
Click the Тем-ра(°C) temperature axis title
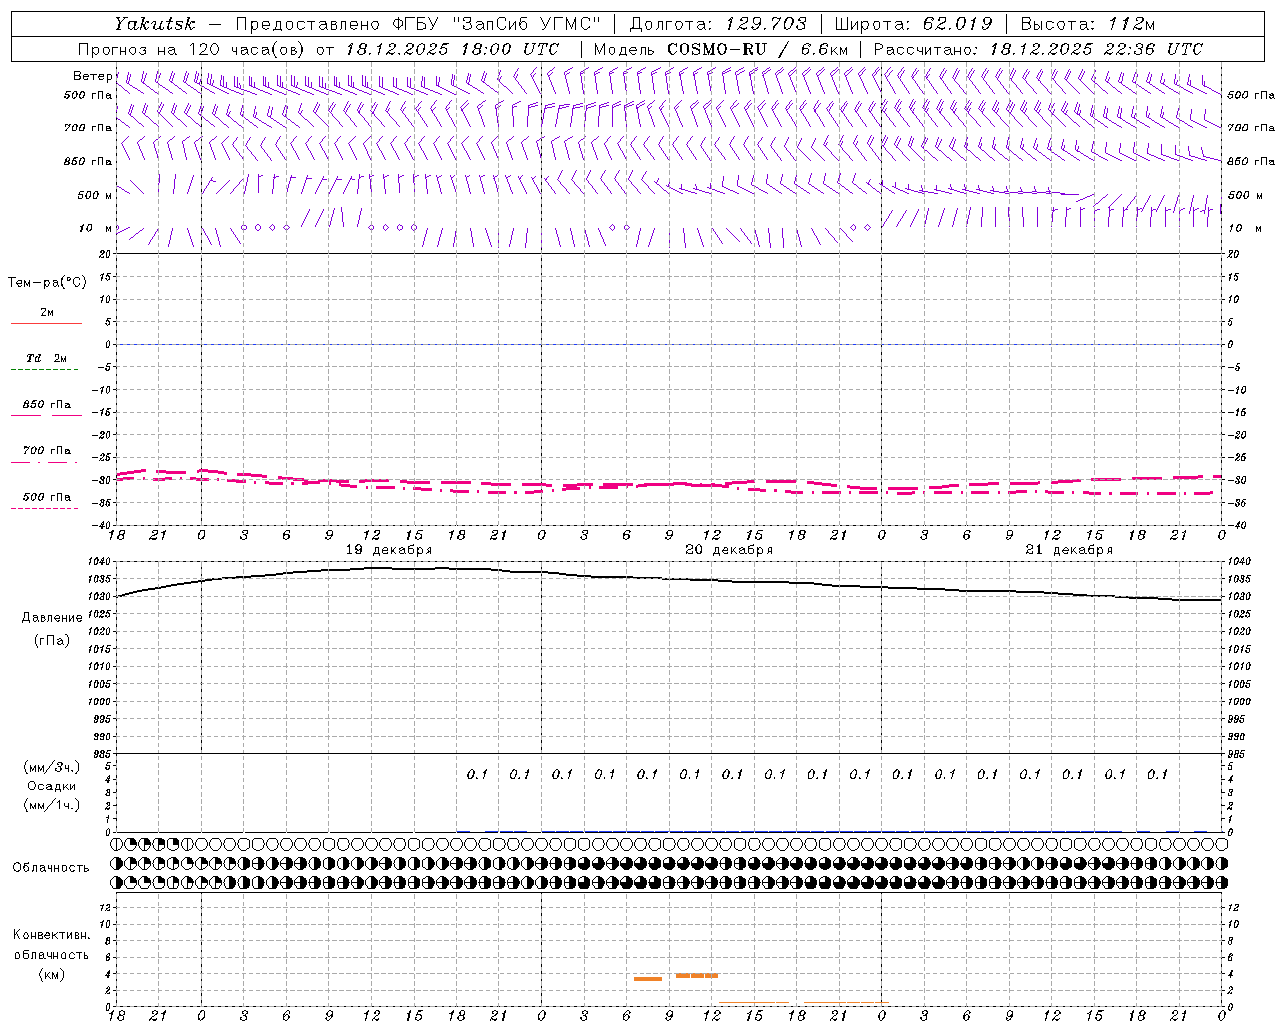47,283
